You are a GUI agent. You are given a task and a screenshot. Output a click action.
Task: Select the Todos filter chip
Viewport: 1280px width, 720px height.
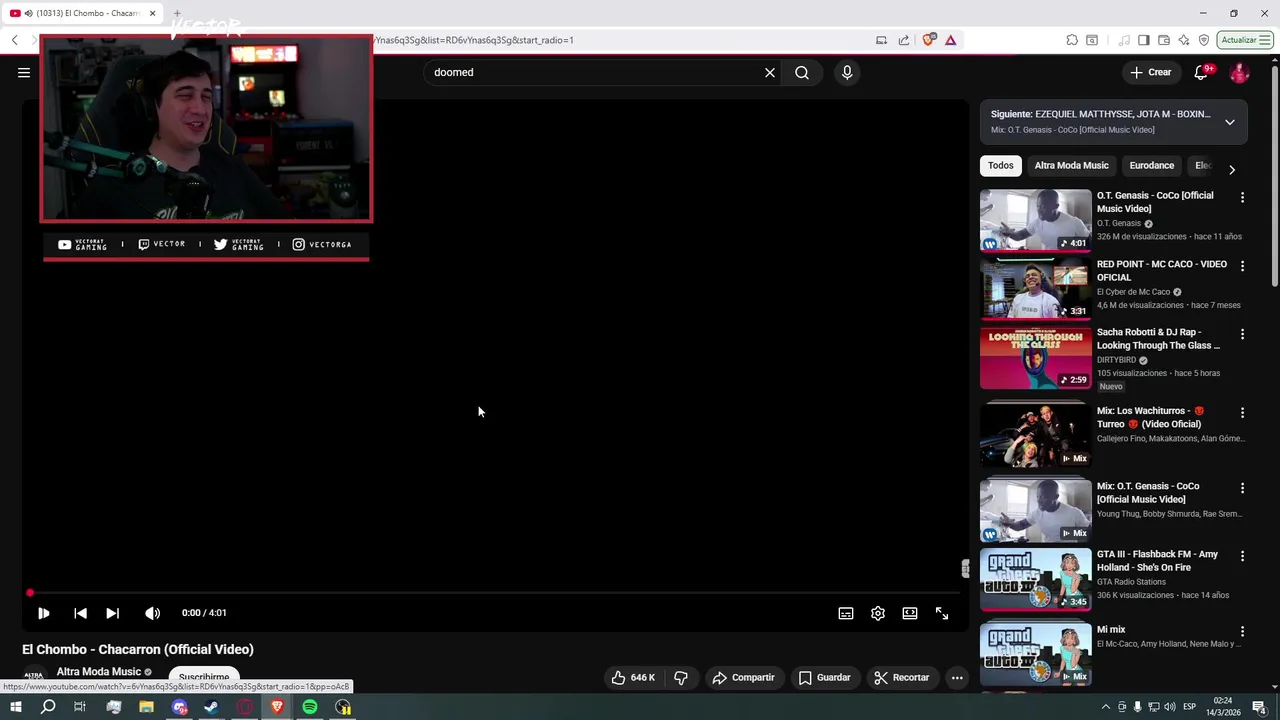click(x=1001, y=166)
